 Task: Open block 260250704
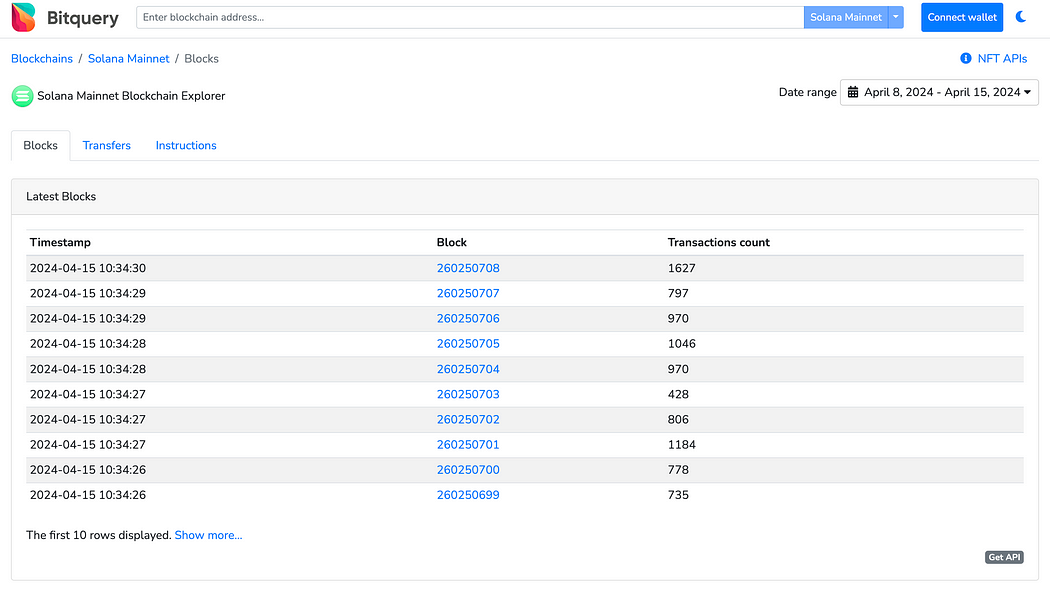468,369
